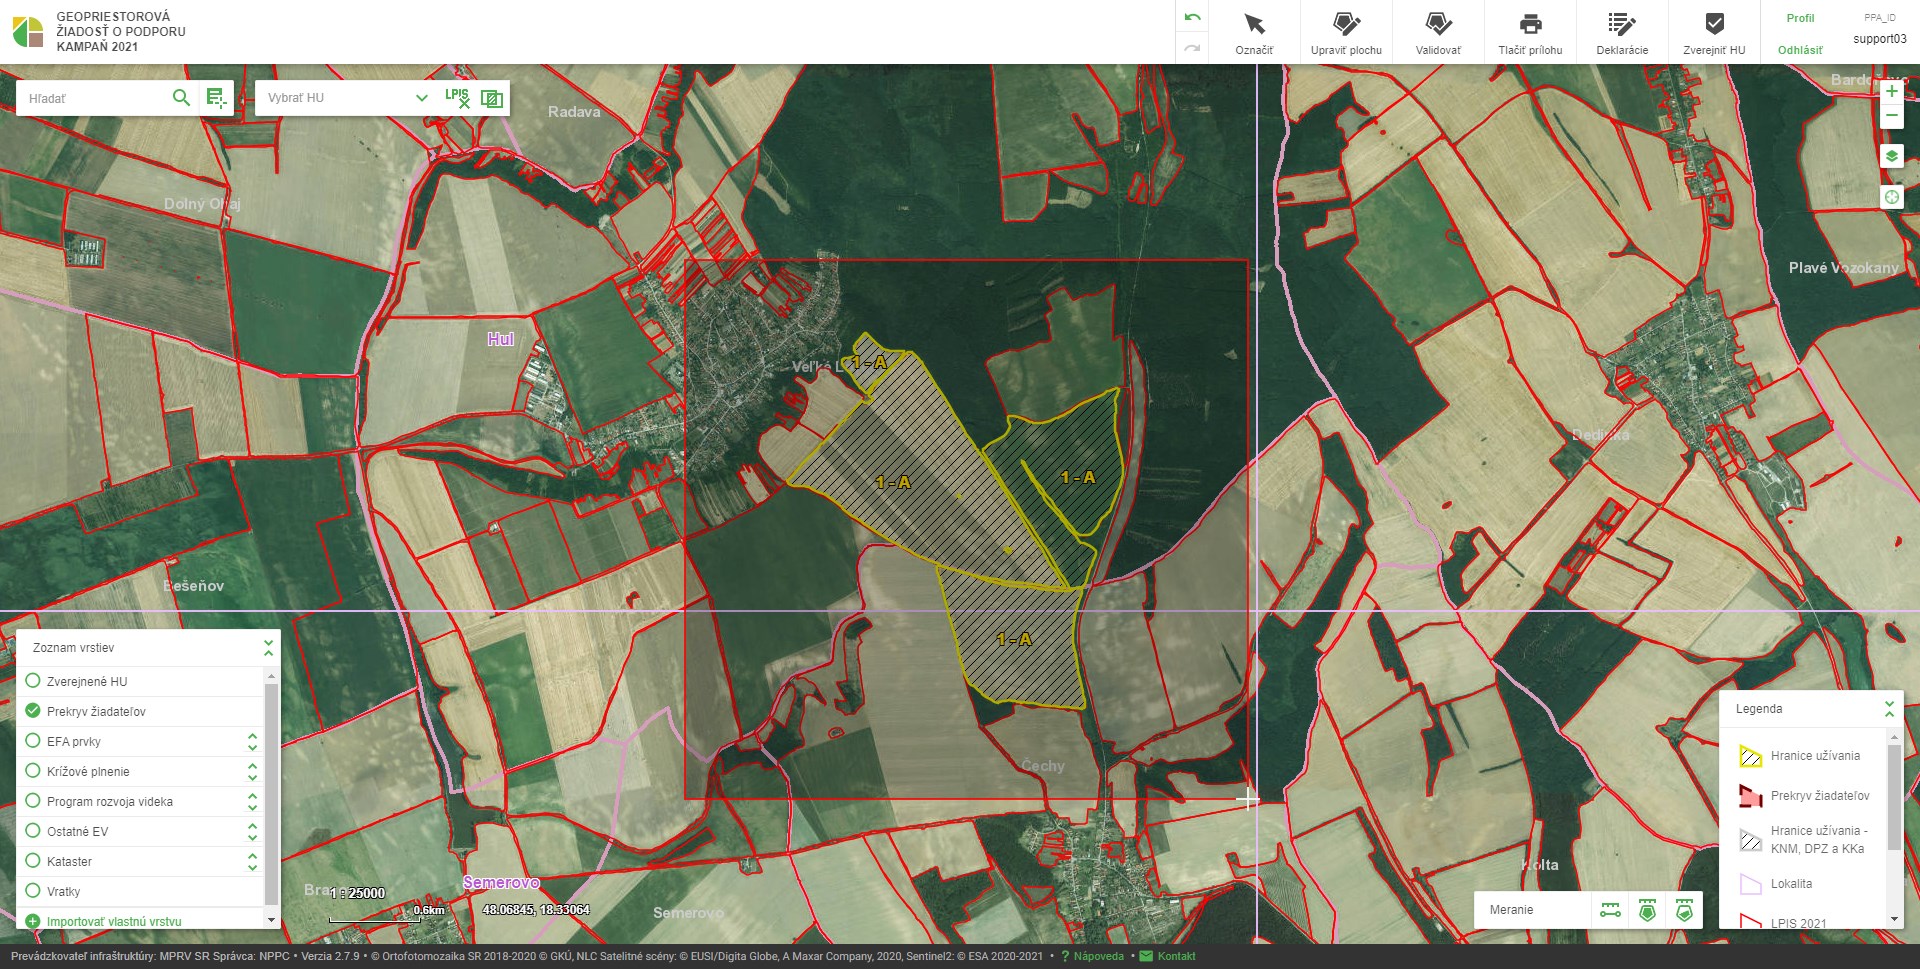This screenshot has height=969, width=1920.
Task: Click the add-to-list icon beside search
Action: click(216, 98)
